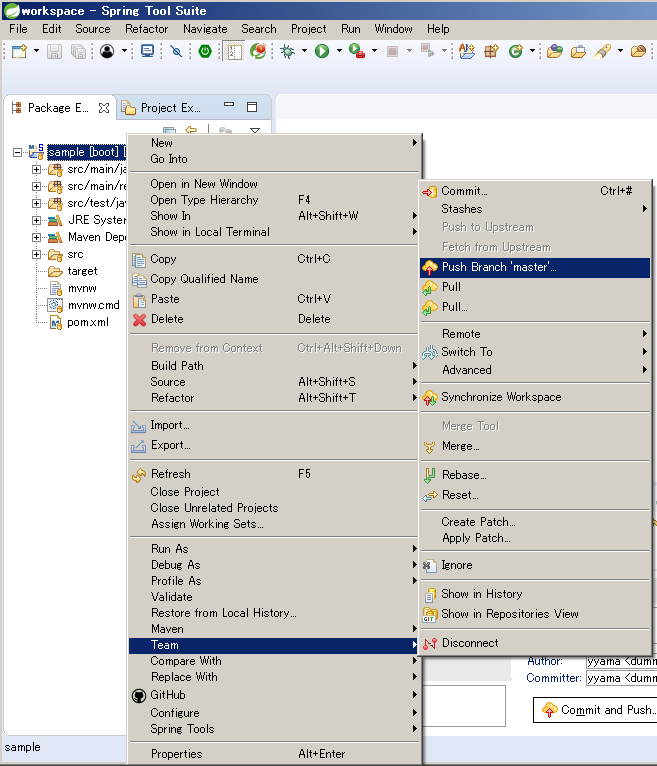
Task: Click the New Java Class green icon
Action: [x=516, y=51]
